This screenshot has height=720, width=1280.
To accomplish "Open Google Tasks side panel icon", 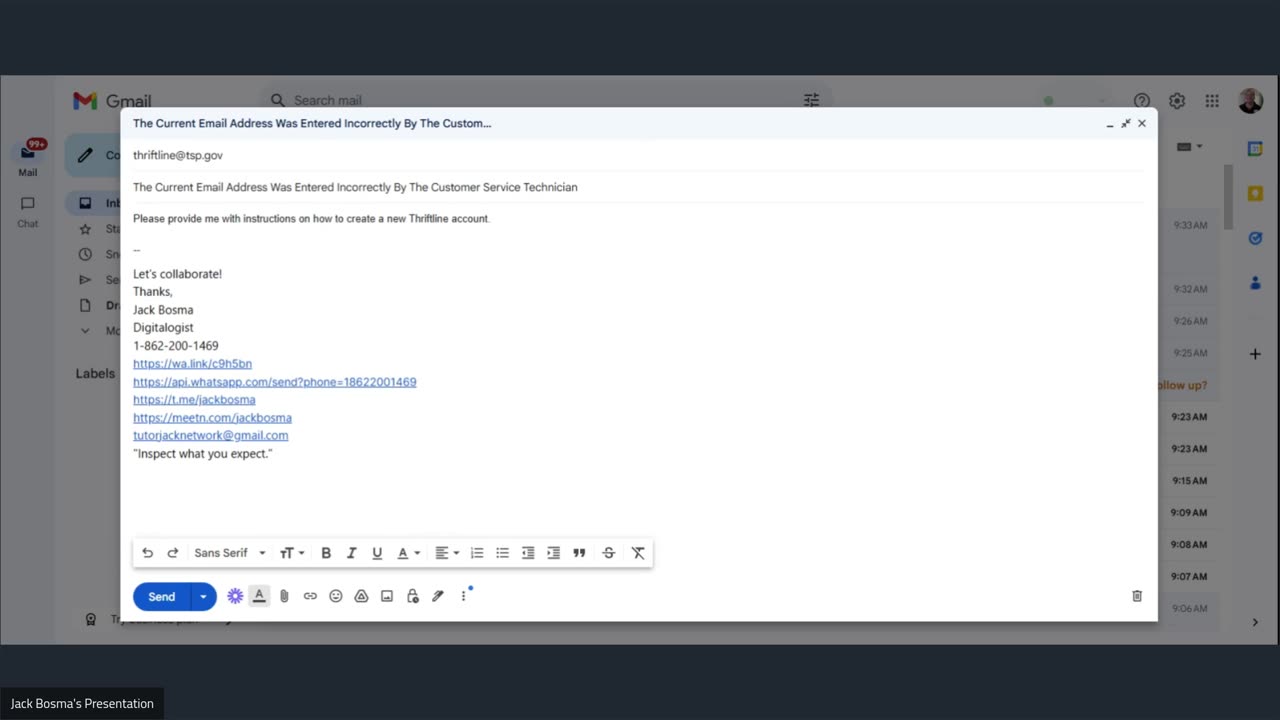I will click(x=1255, y=238).
